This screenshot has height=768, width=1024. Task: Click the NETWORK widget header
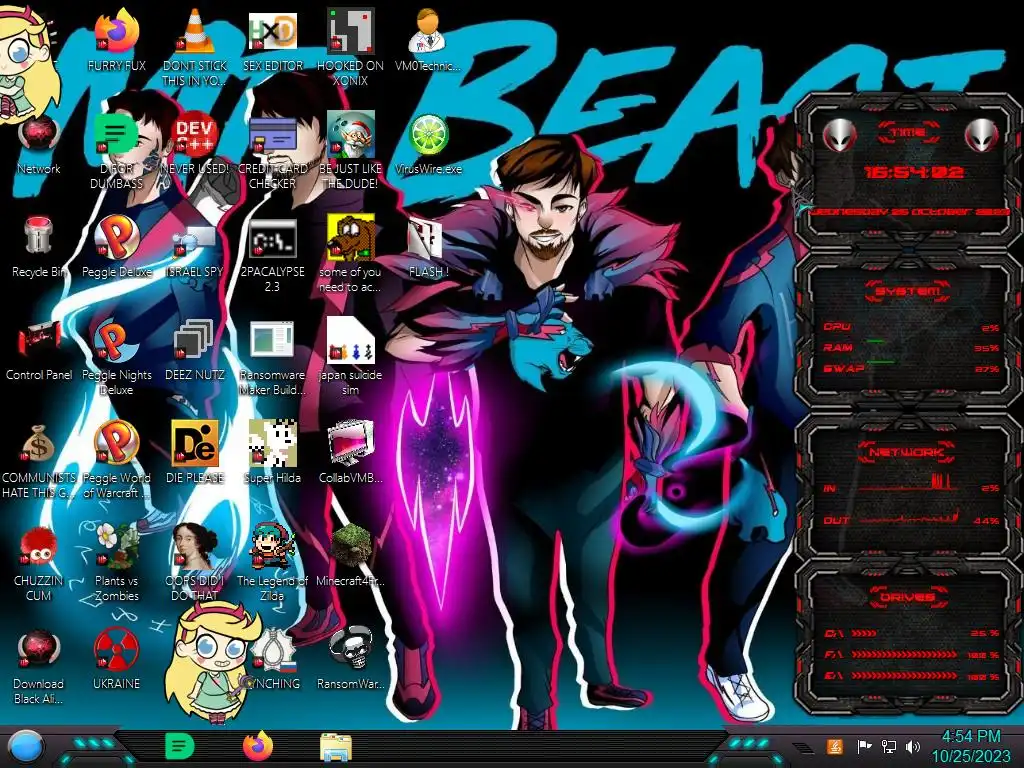point(907,452)
